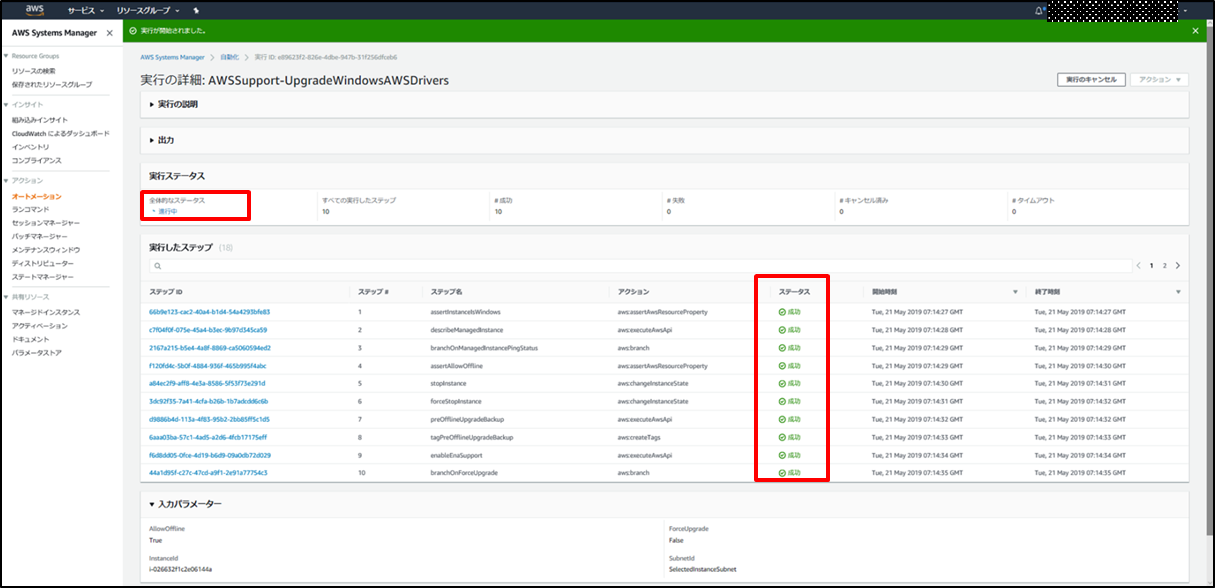Click the 実行のキャンセル button
1215x588 pixels.
pyautogui.click(x=1092, y=79)
